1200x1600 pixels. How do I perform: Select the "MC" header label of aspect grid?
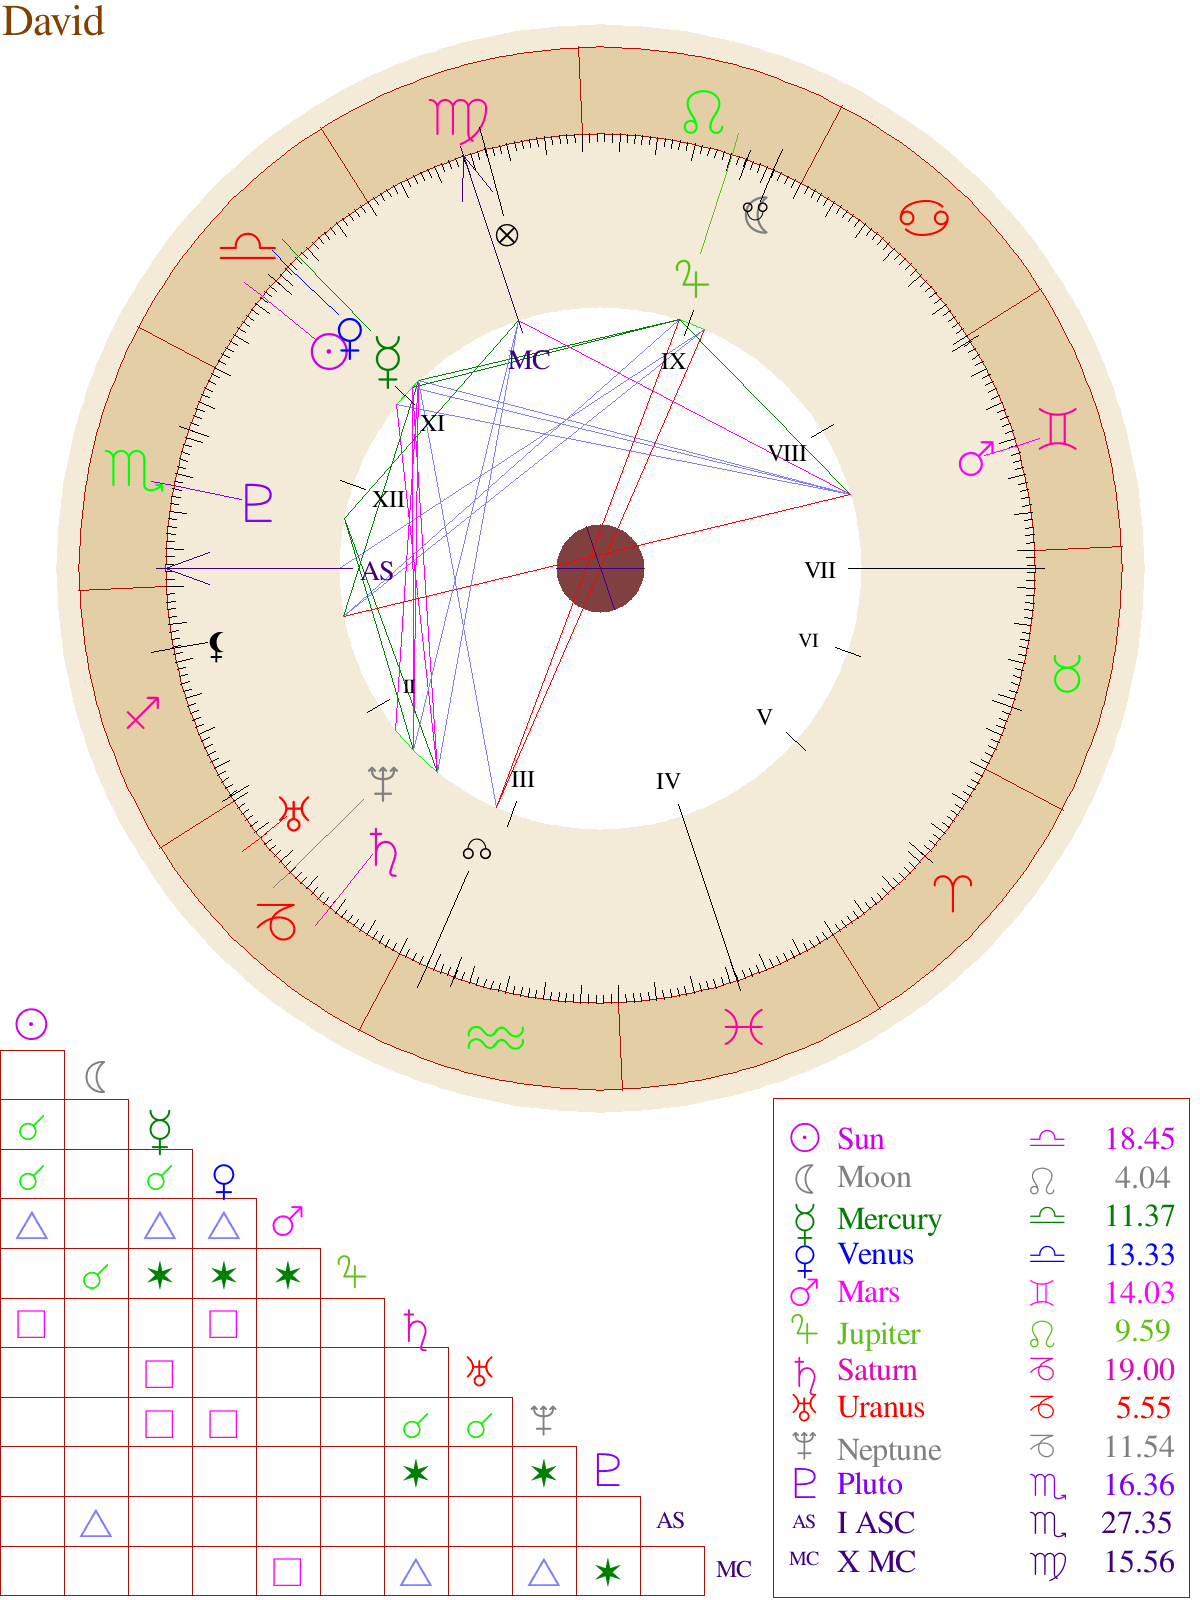734,1570
